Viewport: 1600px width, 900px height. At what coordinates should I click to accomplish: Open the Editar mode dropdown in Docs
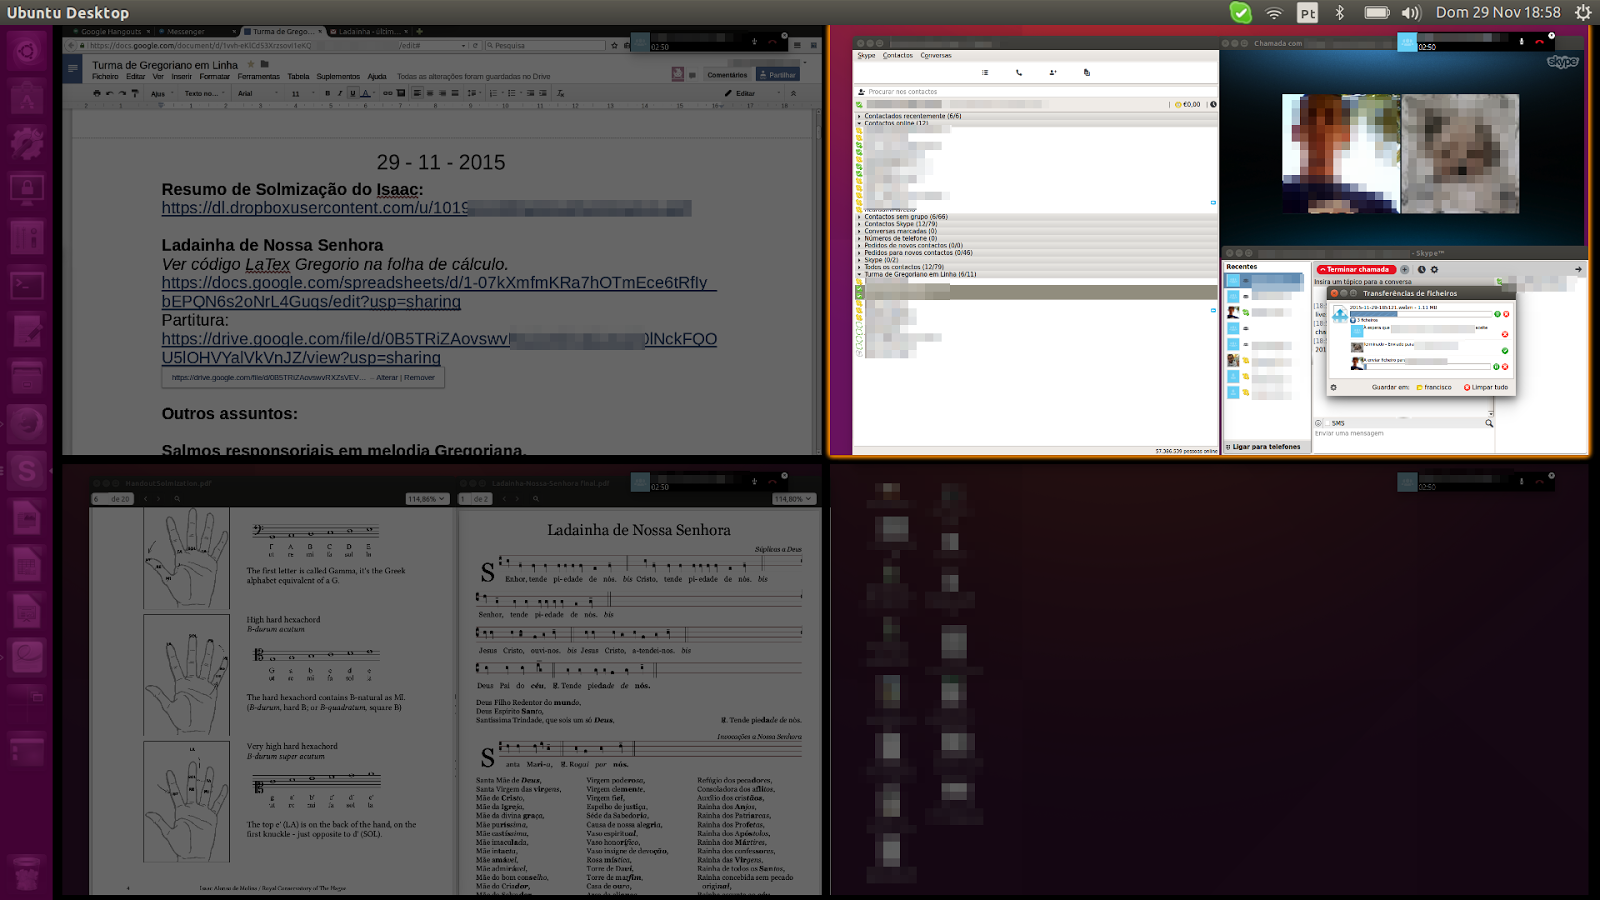point(752,93)
